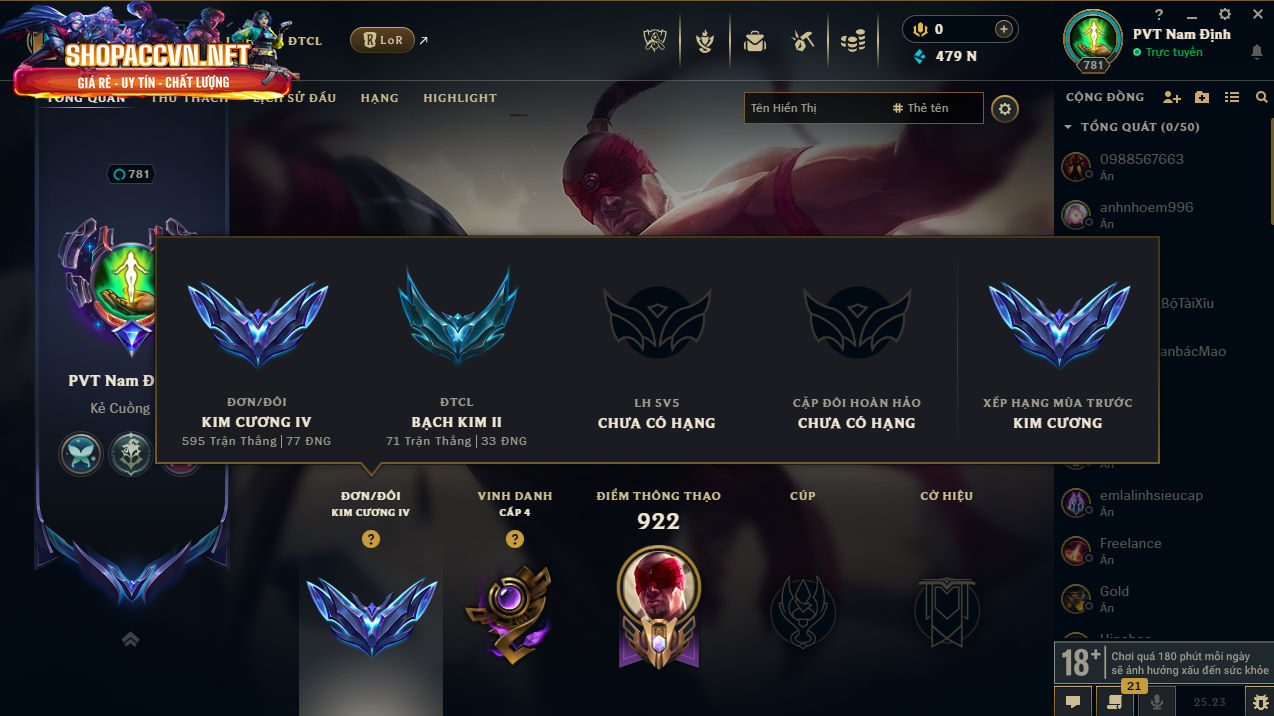The height and width of the screenshot is (716, 1274).
Task: Open the HIGHLIGHT tab
Action: pos(460,98)
